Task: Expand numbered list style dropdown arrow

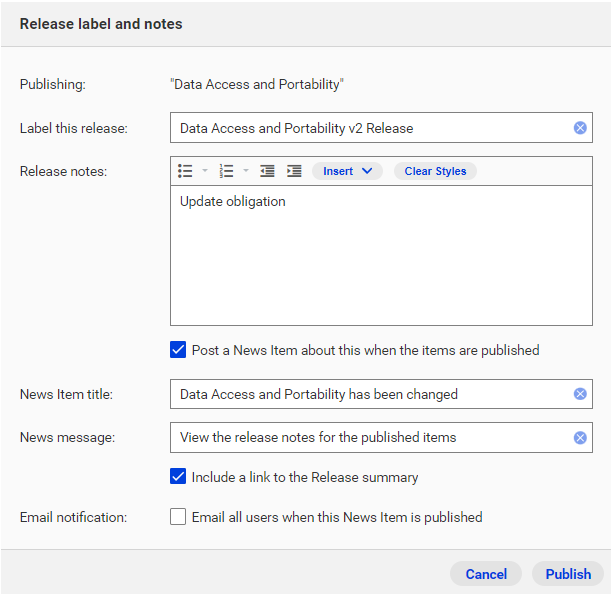Action: coord(246,170)
